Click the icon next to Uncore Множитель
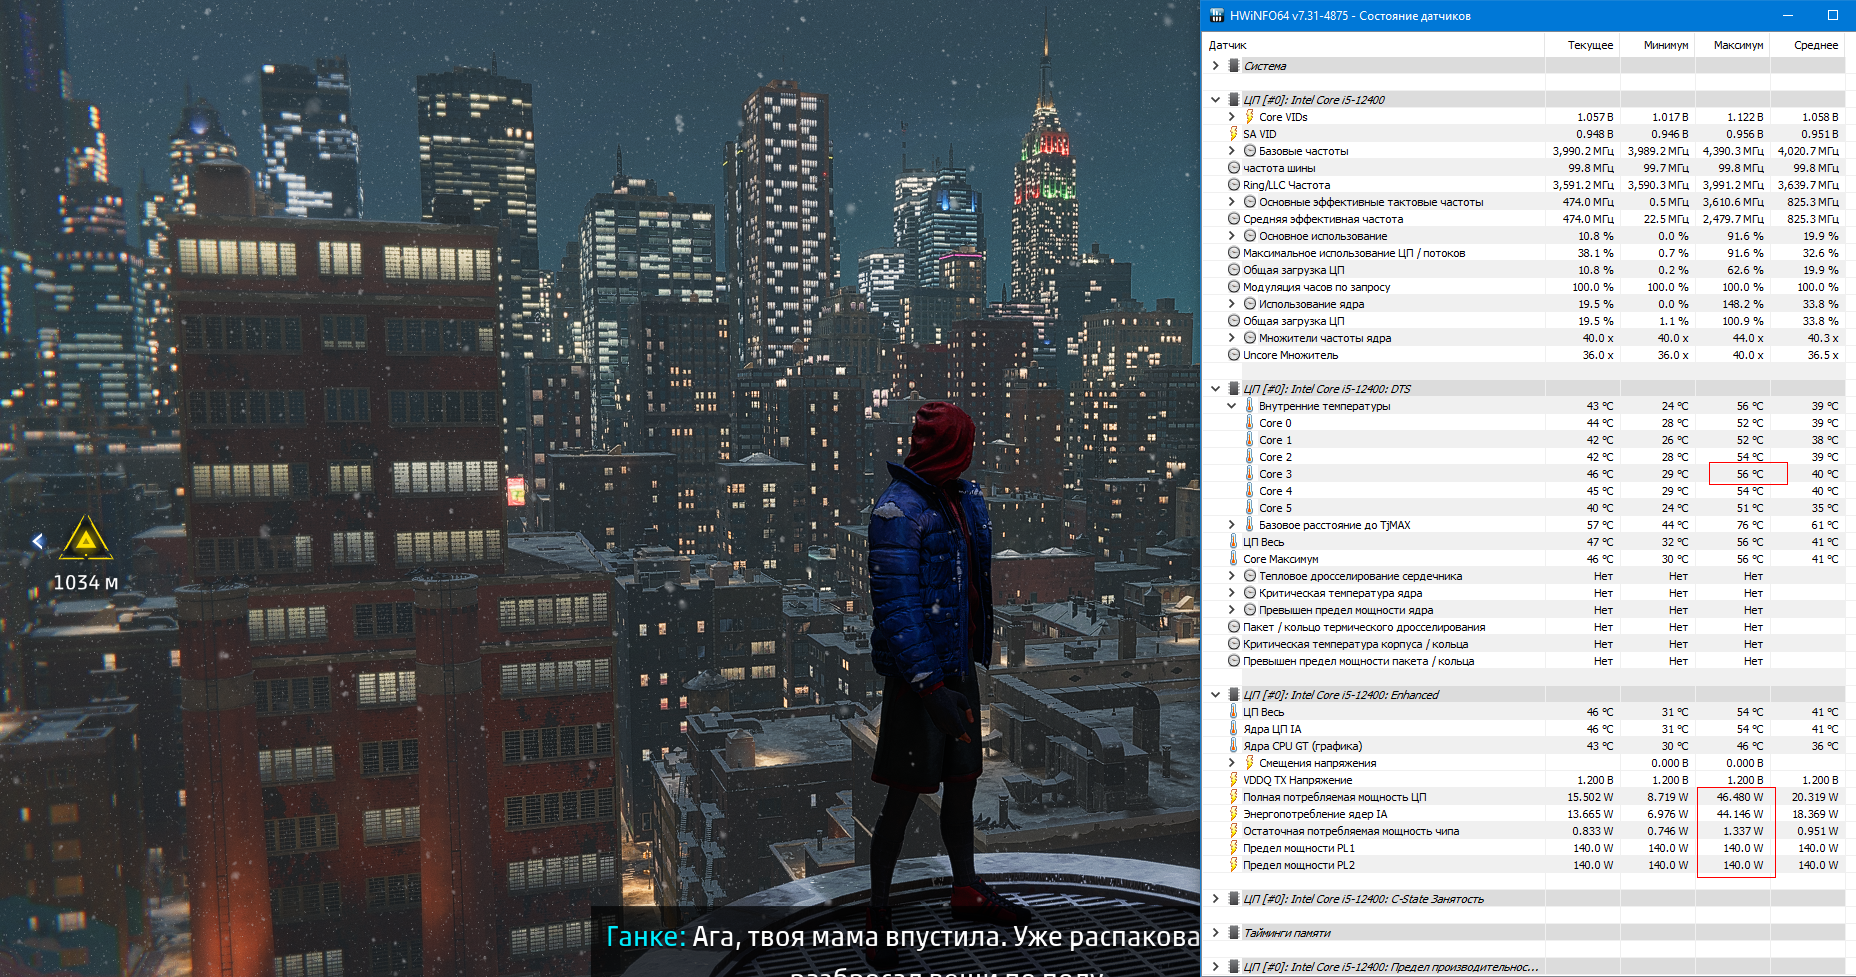Image resolution: width=1856 pixels, height=977 pixels. [x=1234, y=355]
